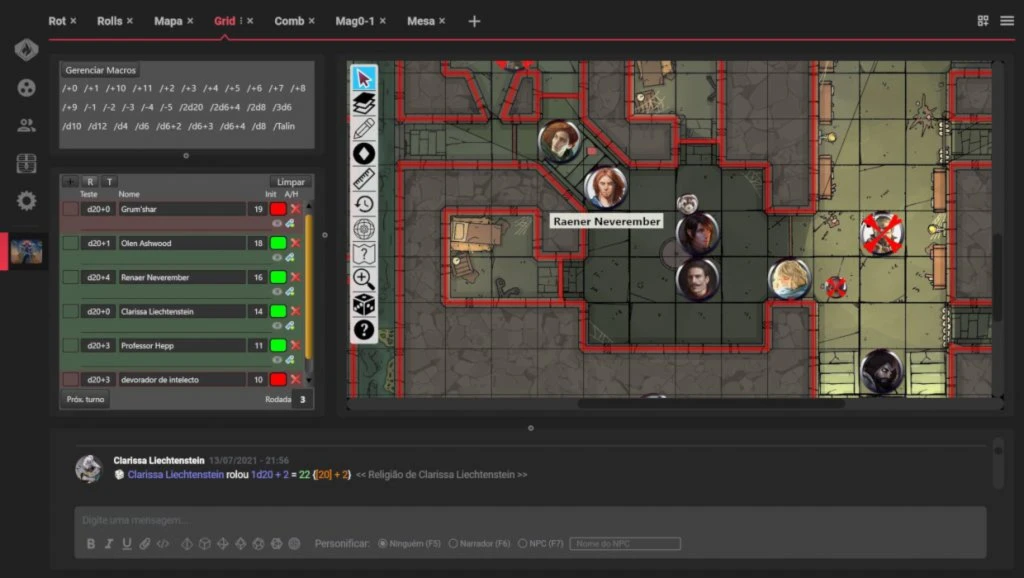Switch to the Rolls tab
The width and height of the screenshot is (1024, 578).
point(109,21)
